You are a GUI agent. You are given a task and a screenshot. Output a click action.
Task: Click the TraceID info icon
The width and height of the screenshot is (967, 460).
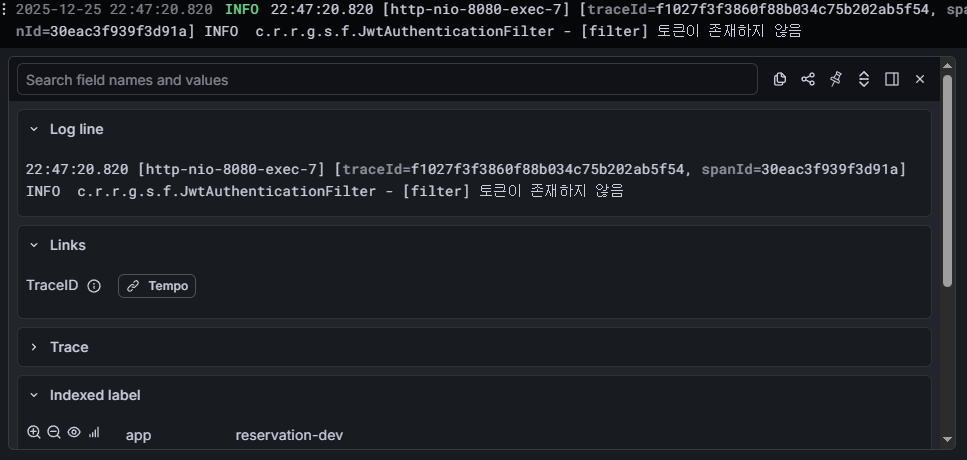(94, 286)
